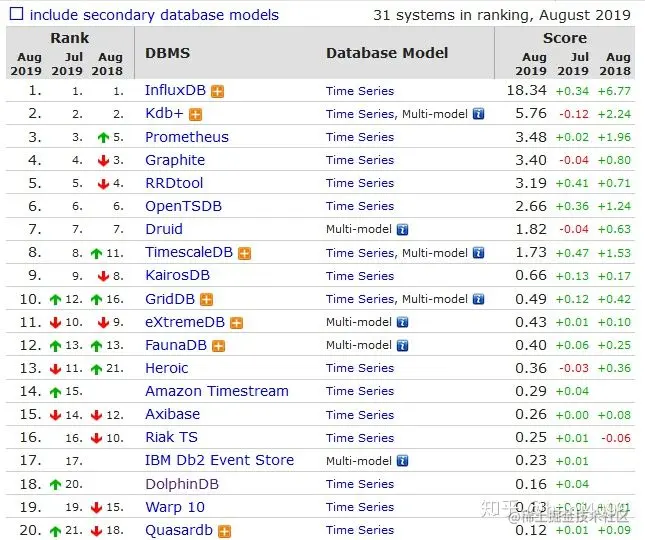Click the orange plus icon next to TimescaleDB
Screen dimensions: 645x540
(x=244, y=253)
